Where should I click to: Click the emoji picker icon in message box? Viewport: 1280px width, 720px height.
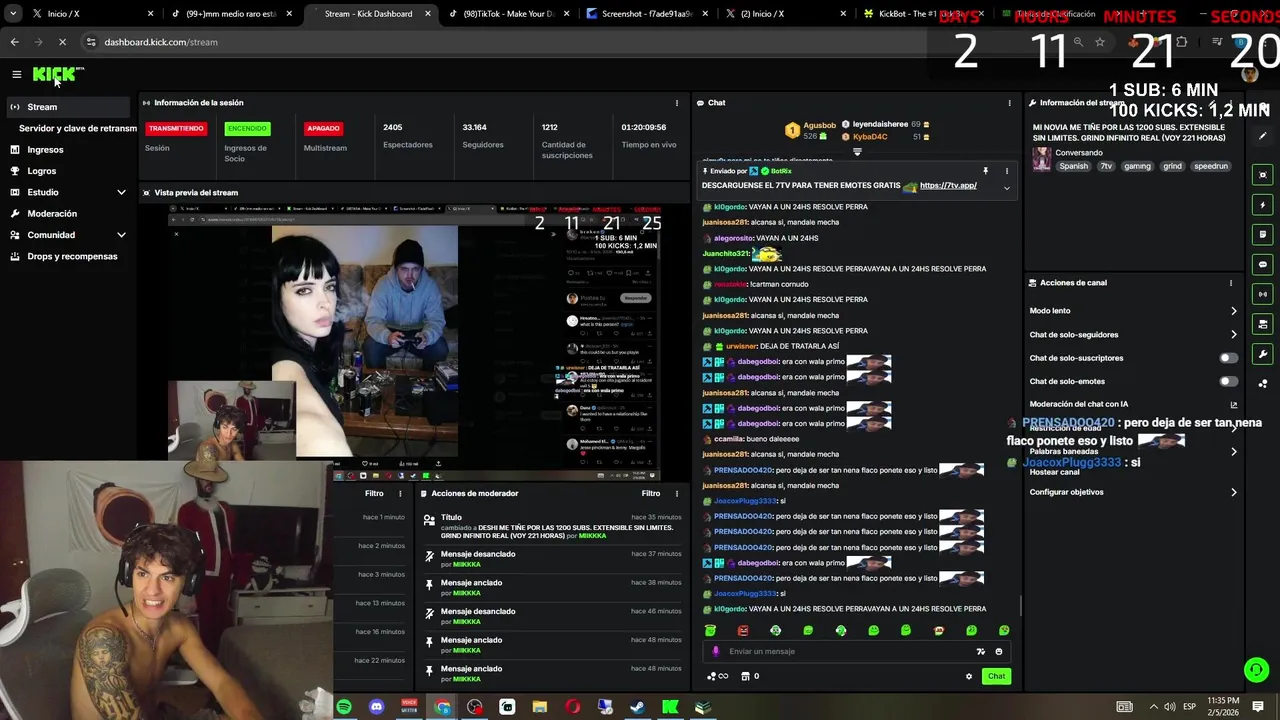[x=998, y=652]
